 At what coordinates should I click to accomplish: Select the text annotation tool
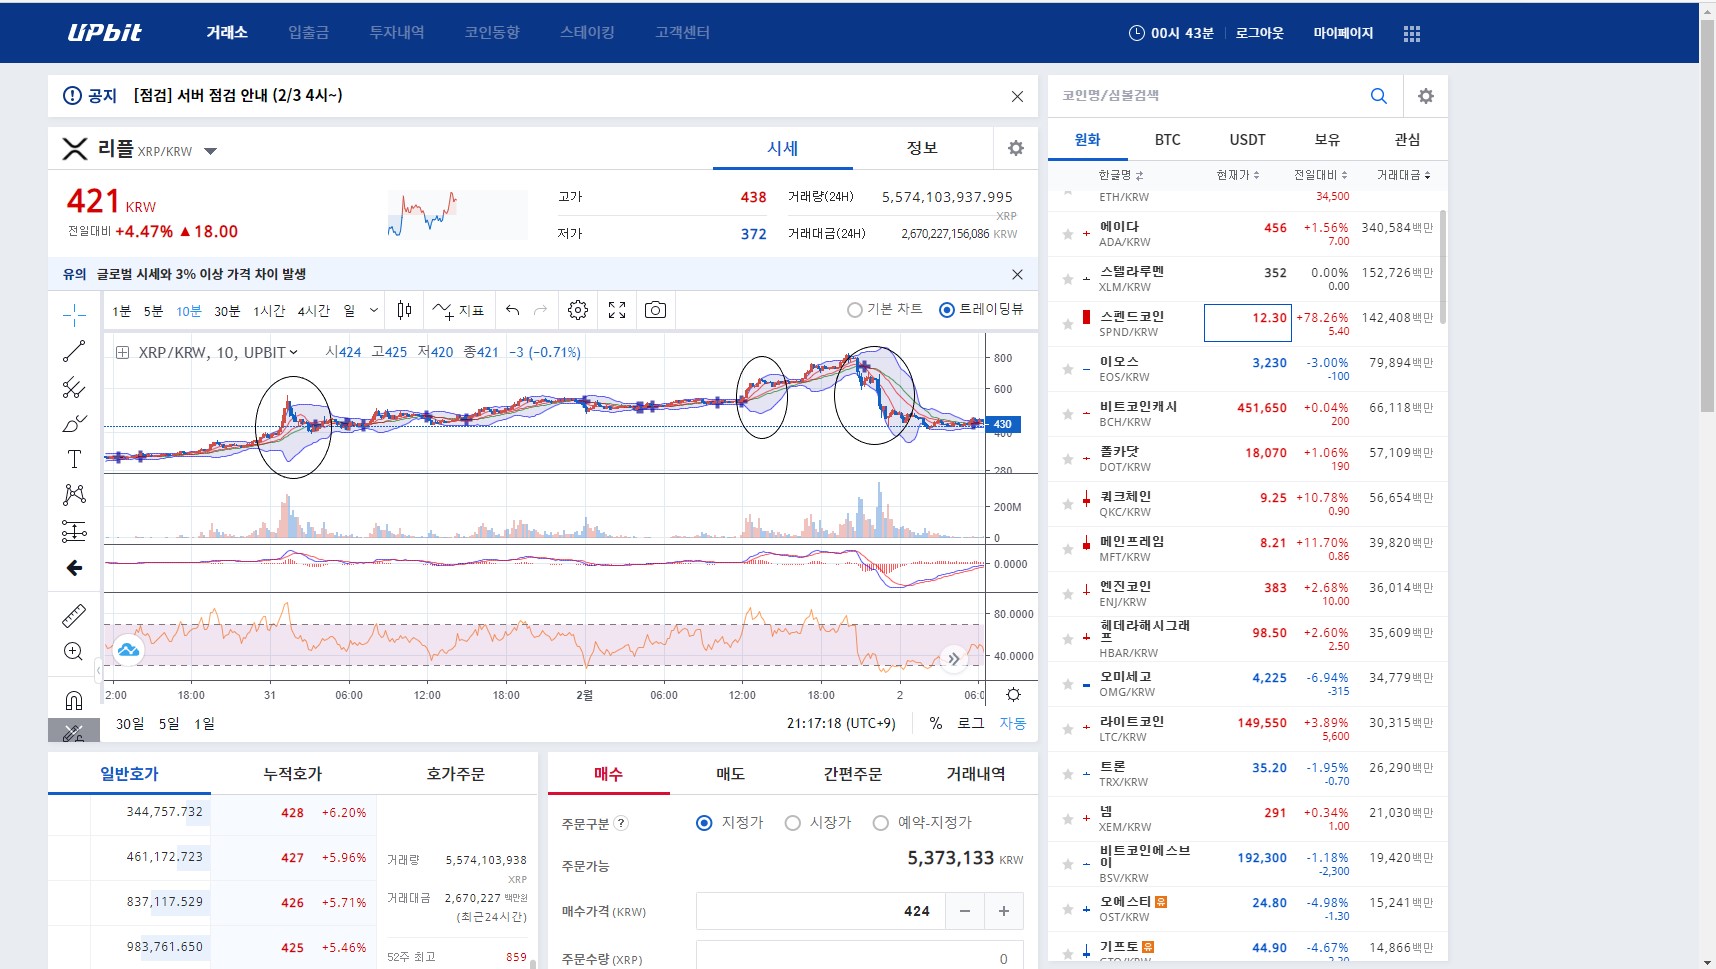tap(74, 459)
